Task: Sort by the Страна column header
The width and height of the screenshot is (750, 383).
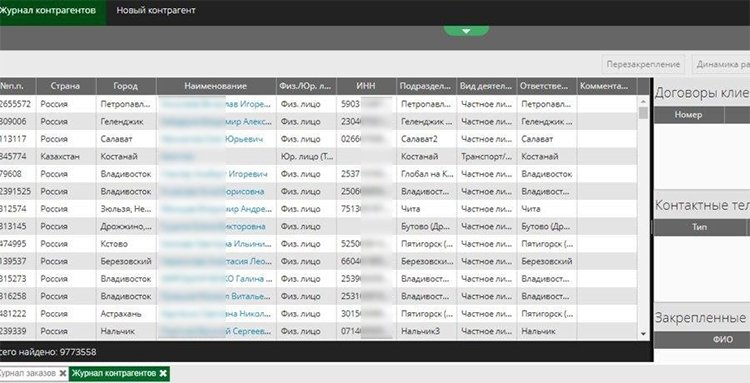Action: [x=66, y=87]
